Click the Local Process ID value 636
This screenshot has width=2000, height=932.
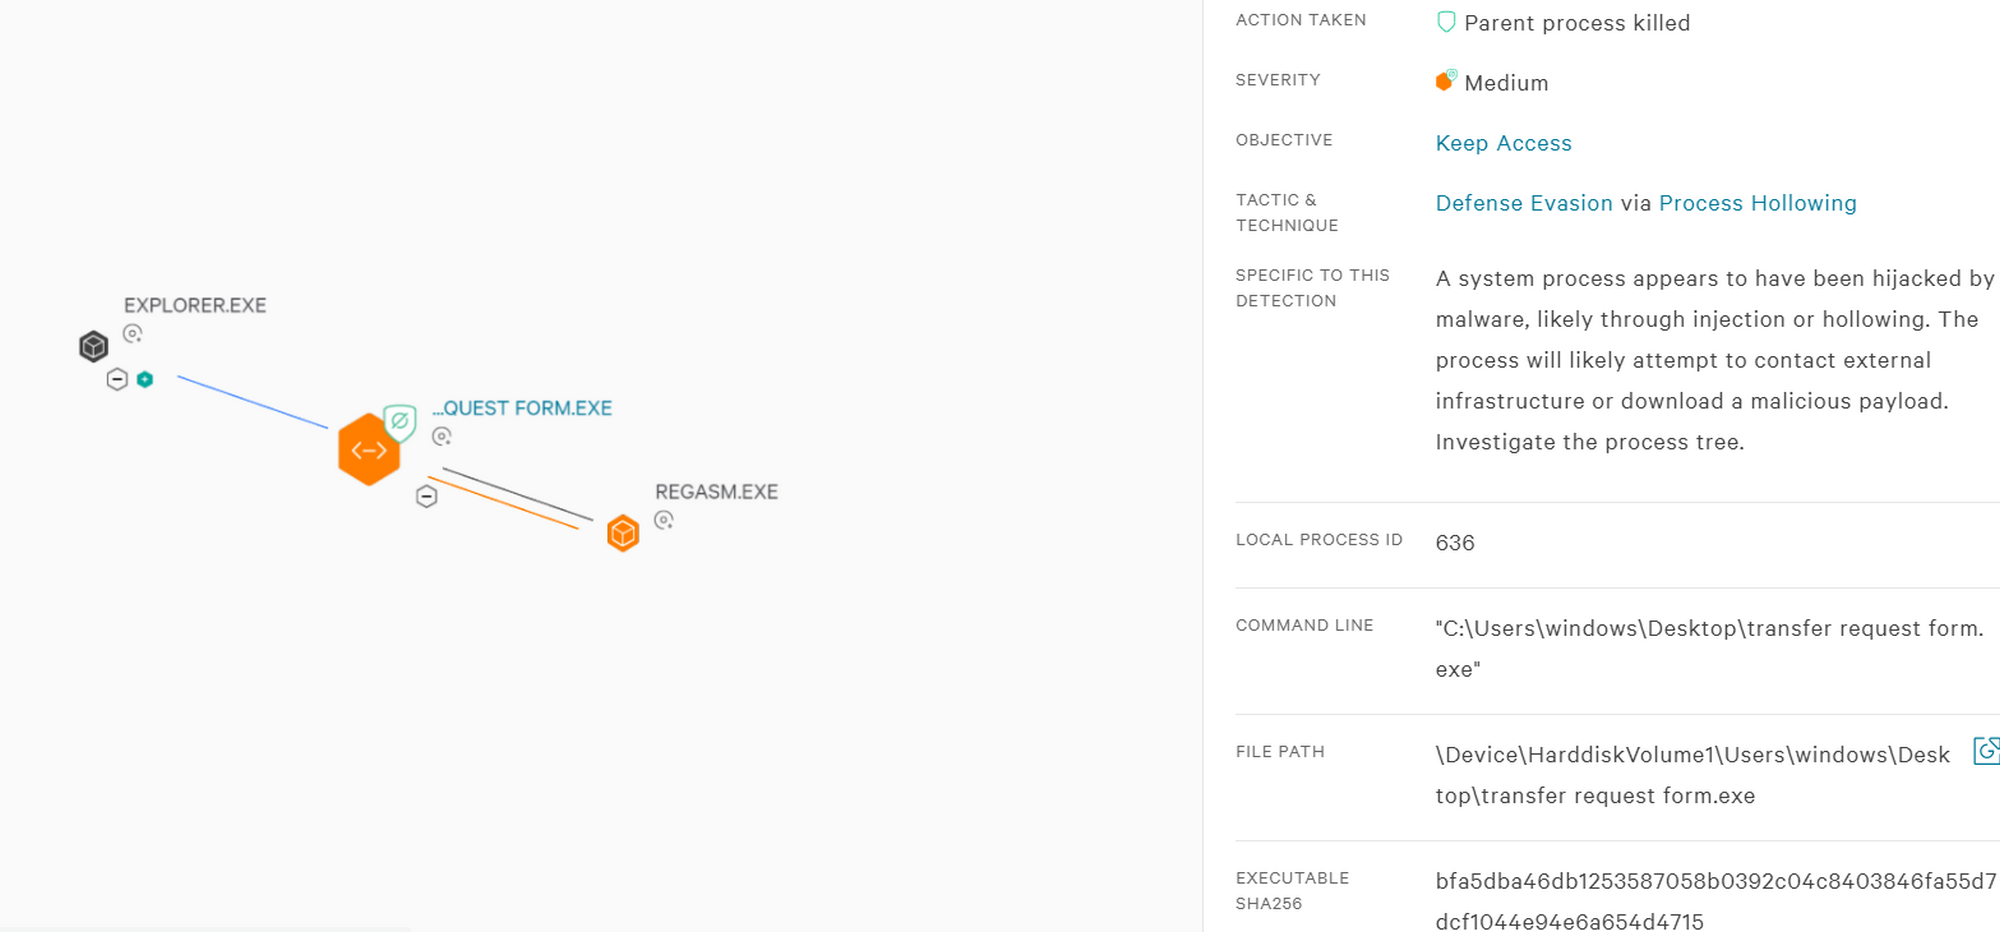click(1454, 543)
